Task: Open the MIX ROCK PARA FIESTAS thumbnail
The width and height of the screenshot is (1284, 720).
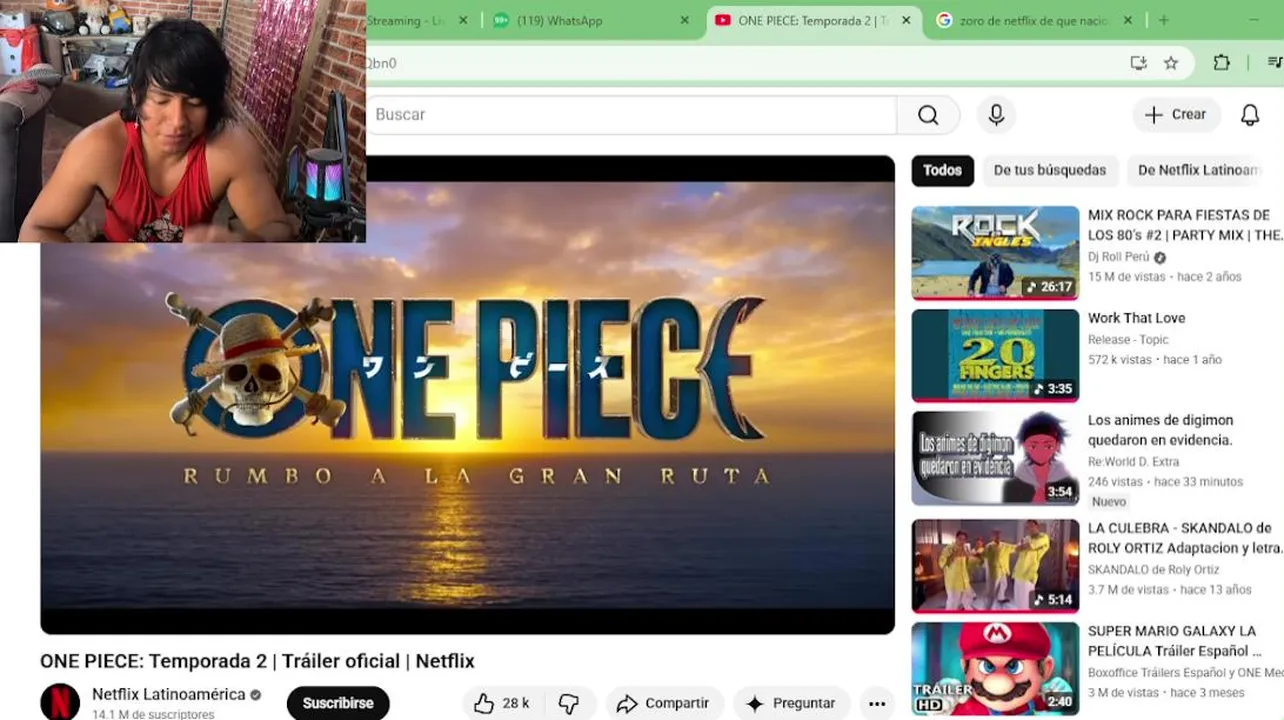Action: (x=995, y=252)
